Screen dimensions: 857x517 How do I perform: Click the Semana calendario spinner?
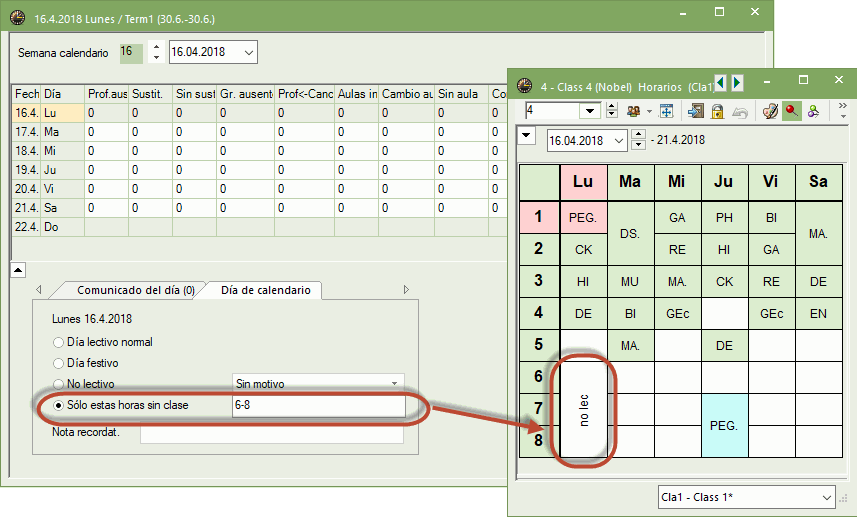tap(156, 52)
